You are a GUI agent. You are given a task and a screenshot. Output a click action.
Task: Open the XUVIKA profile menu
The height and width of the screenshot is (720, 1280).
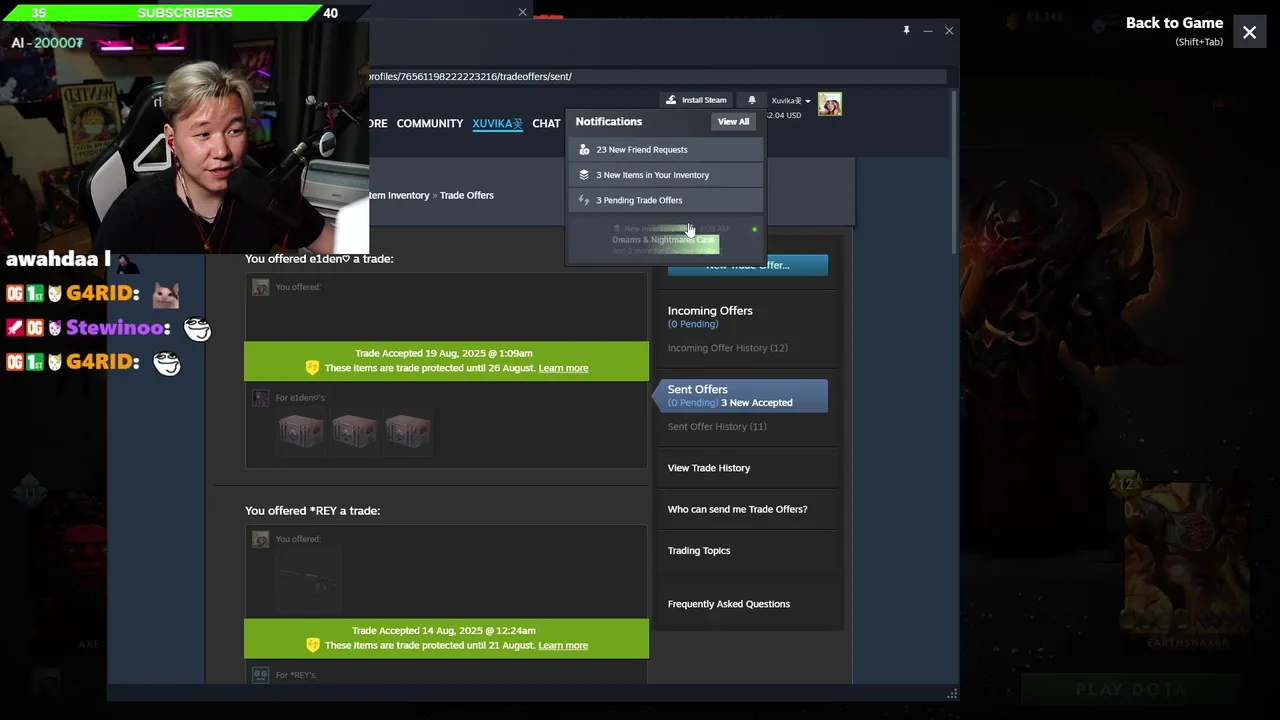(x=497, y=123)
